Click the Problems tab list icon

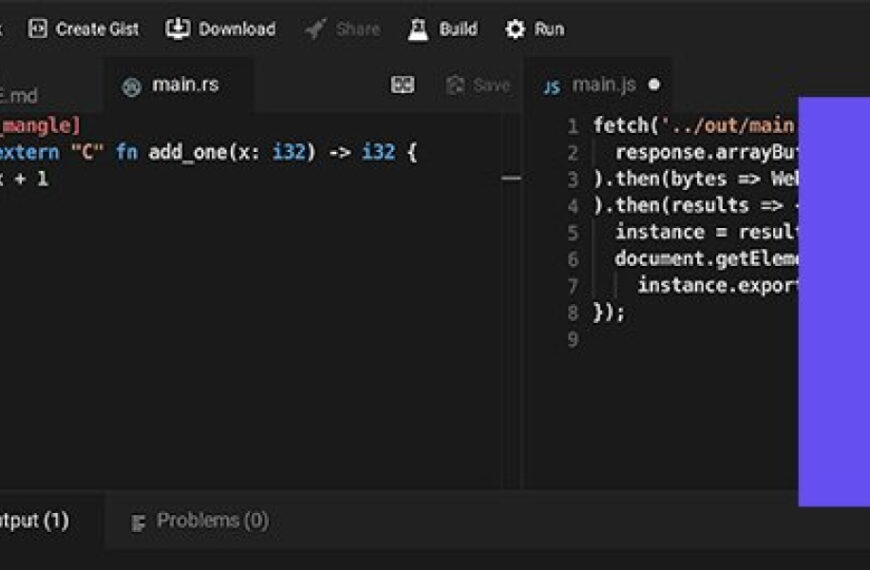tap(138, 522)
